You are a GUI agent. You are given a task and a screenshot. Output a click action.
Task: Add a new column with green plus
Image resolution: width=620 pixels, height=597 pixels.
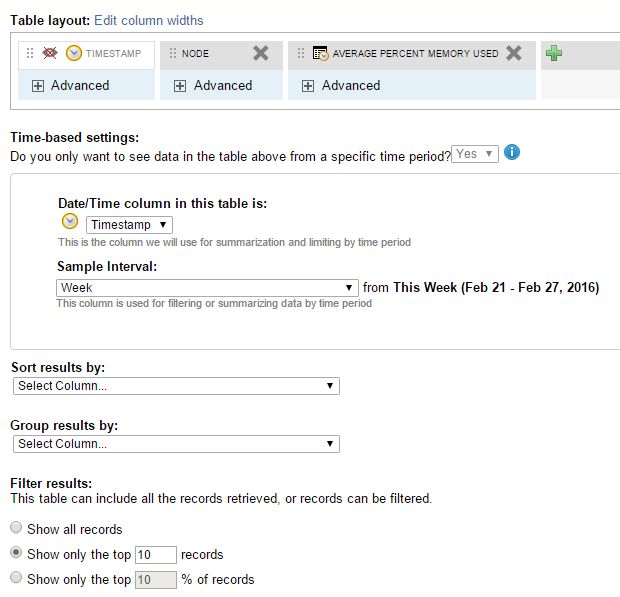[553, 53]
